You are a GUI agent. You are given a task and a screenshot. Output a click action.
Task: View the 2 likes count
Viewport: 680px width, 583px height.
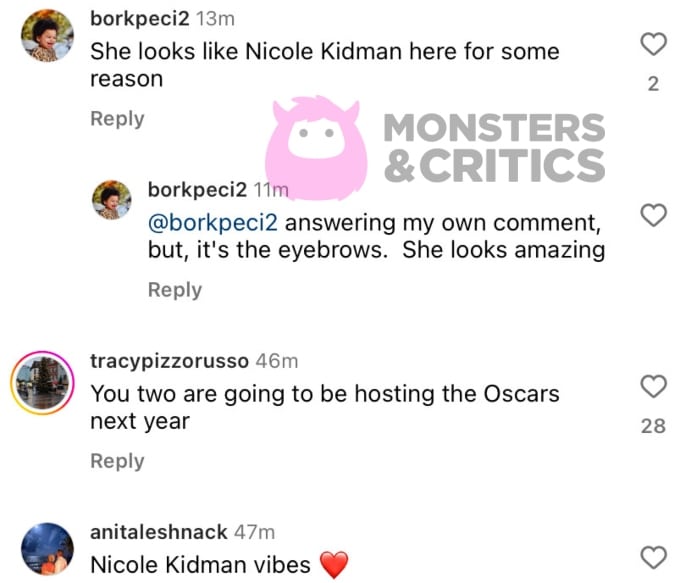coord(653,85)
